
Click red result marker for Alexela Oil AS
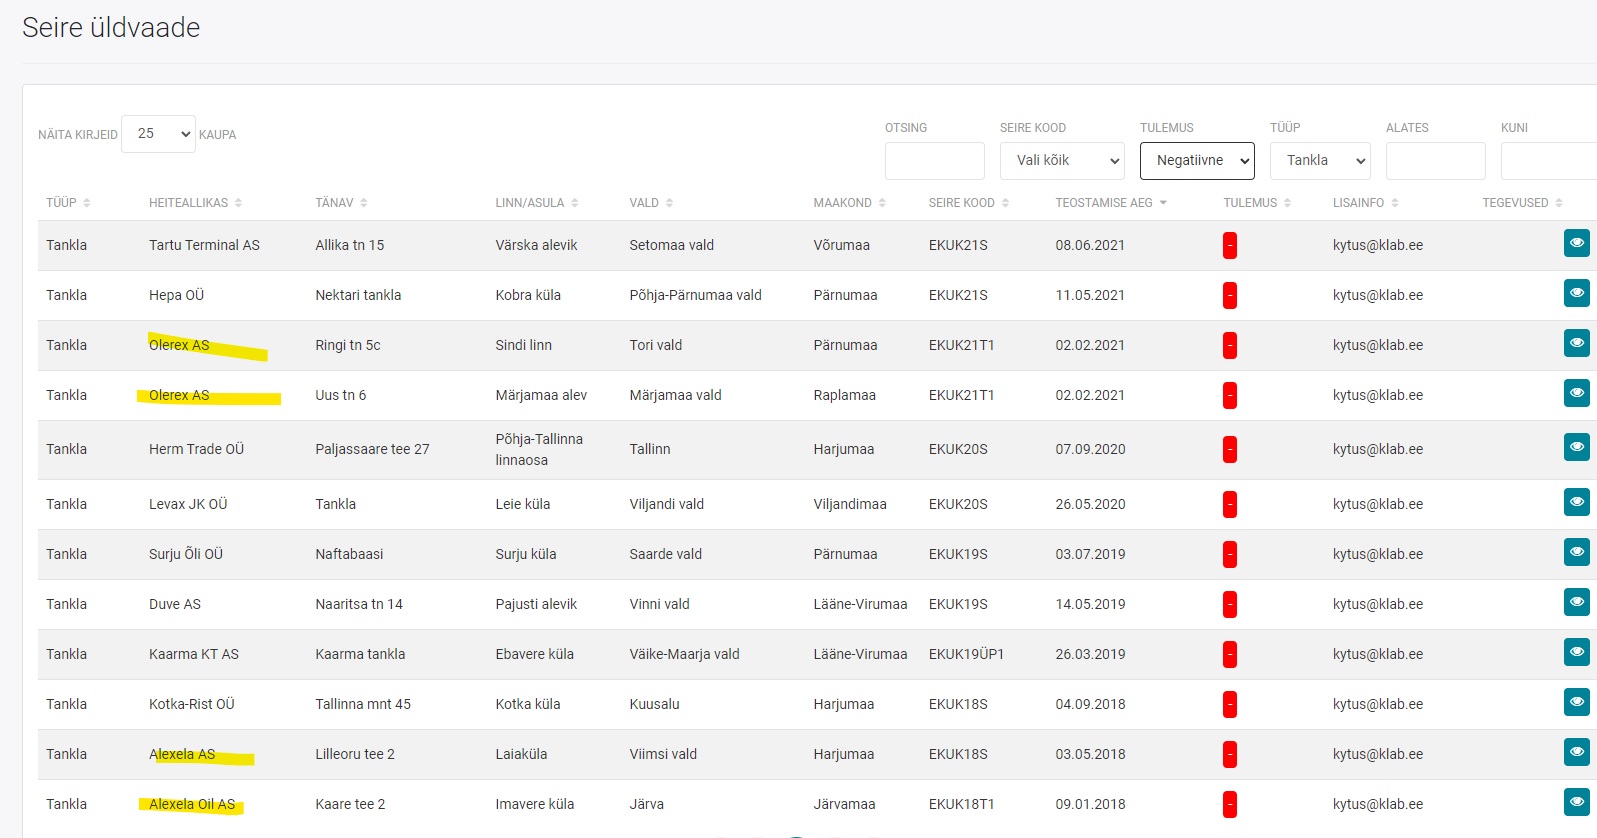[1229, 804]
